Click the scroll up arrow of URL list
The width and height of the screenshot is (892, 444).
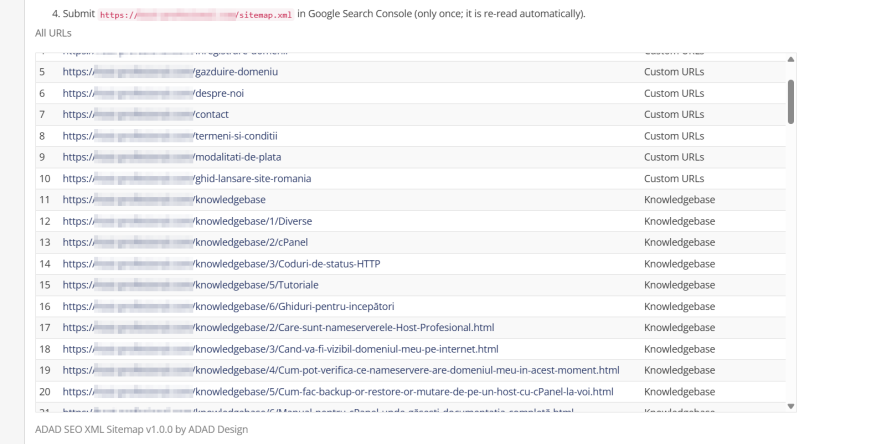[791, 59]
